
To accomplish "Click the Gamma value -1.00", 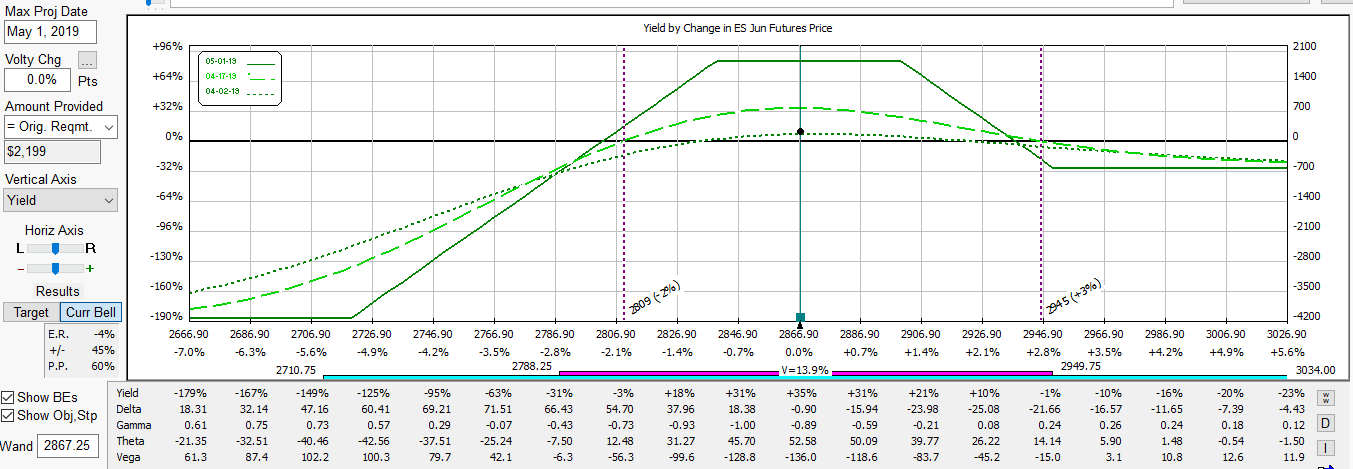I will point(742,425).
